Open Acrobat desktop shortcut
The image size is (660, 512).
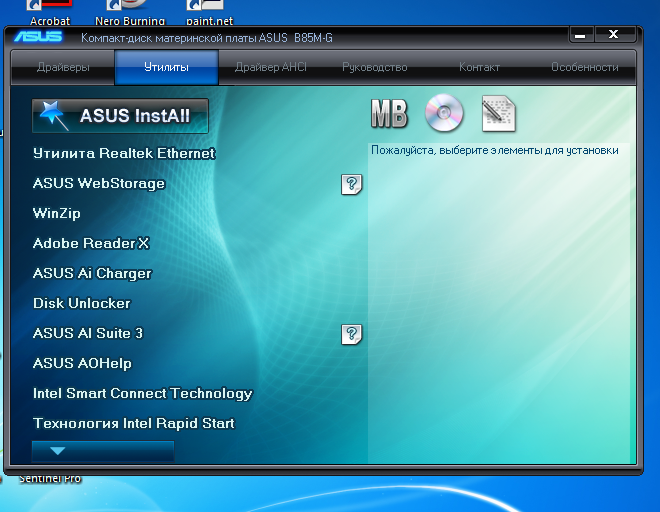tap(50, 13)
